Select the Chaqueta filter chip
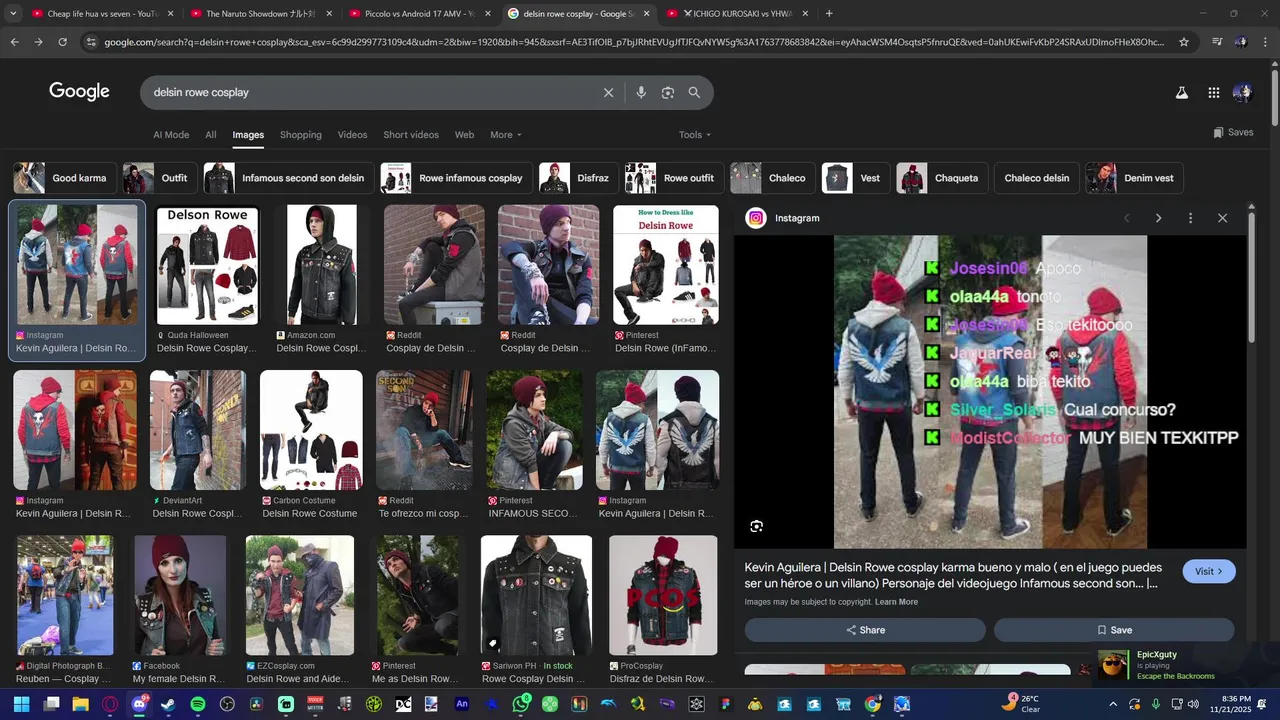1280x720 pixels. pos(942,178)
